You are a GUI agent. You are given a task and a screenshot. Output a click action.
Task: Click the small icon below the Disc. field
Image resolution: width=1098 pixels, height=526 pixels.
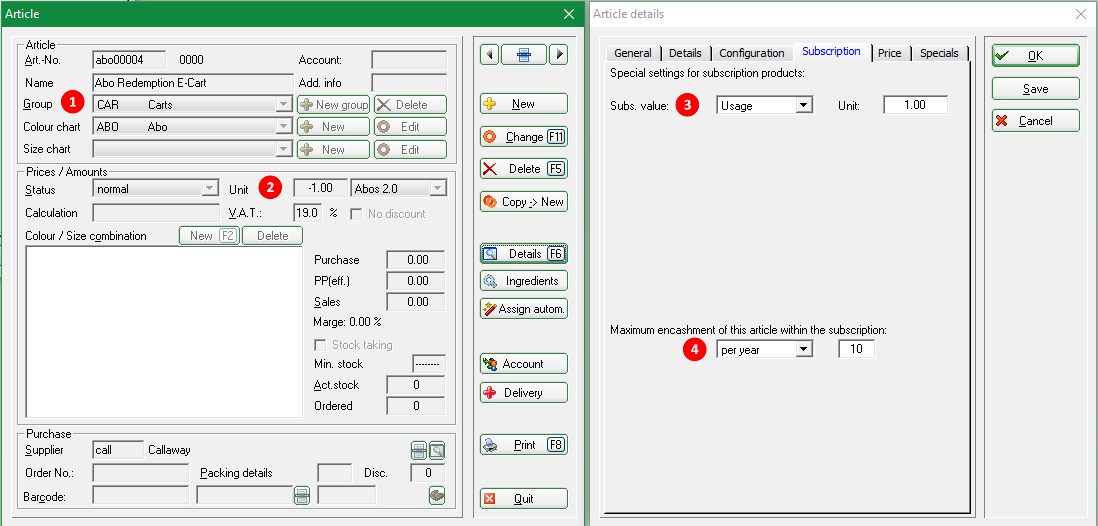[437, 495]
